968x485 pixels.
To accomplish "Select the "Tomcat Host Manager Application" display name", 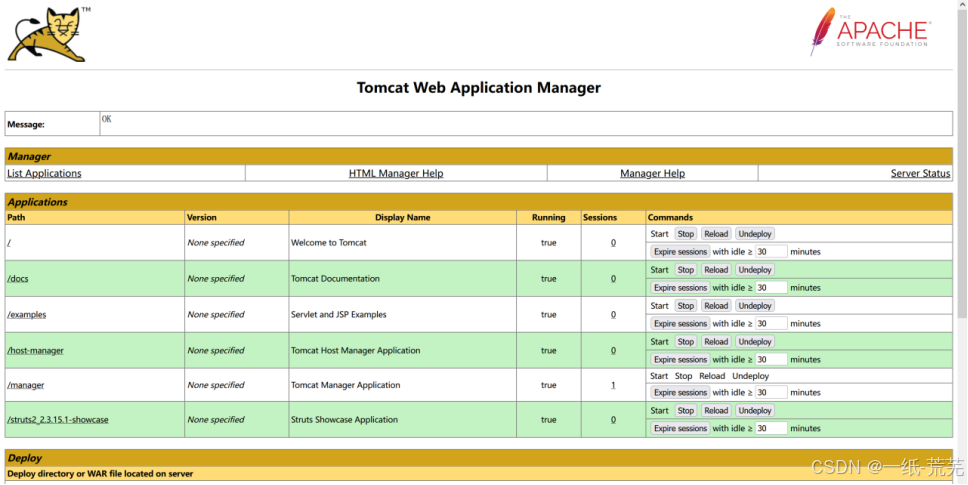I will pyautogui.click(x=356, y=350).
